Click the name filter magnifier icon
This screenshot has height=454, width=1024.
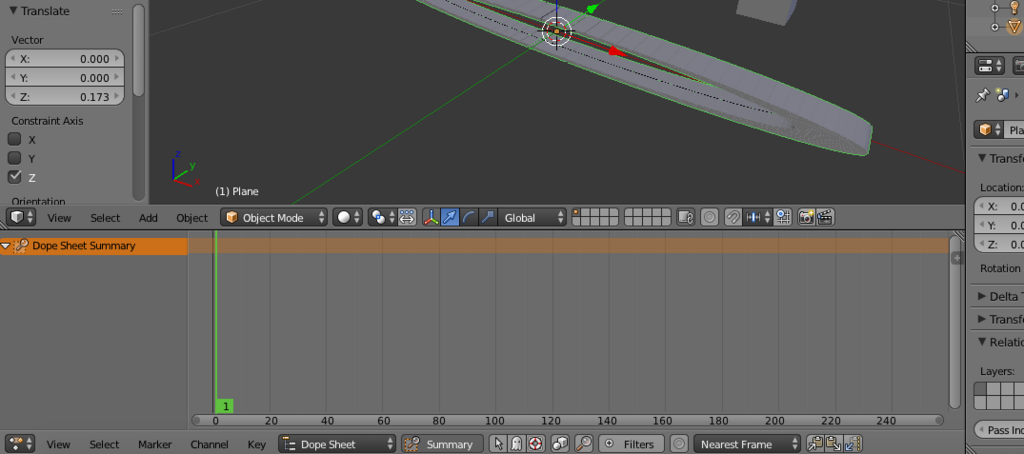[x=584, y=444]
